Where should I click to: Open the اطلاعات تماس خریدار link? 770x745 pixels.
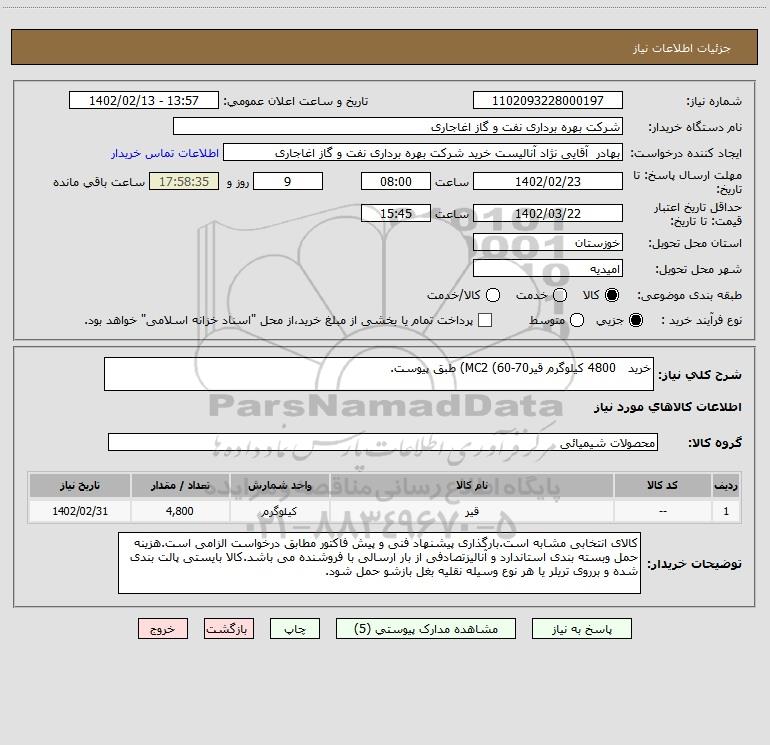tap(165, 153)
